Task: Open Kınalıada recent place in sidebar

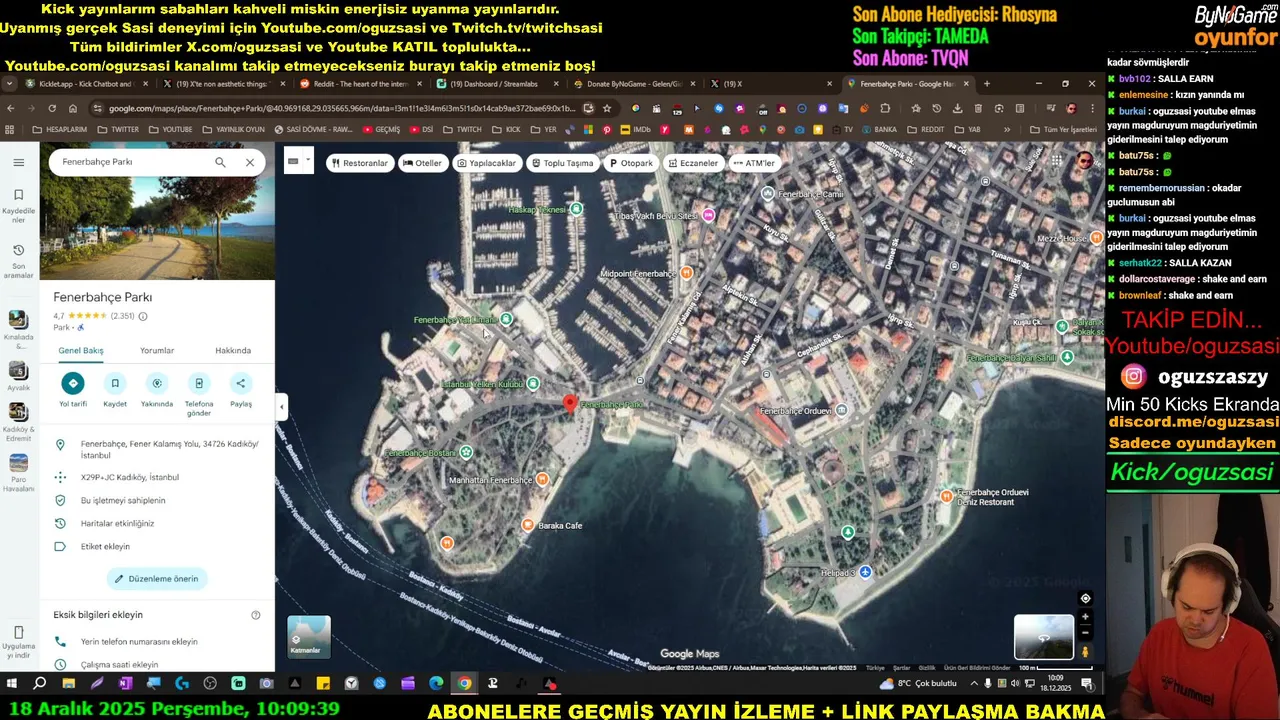Action: [x=18, y=328]
